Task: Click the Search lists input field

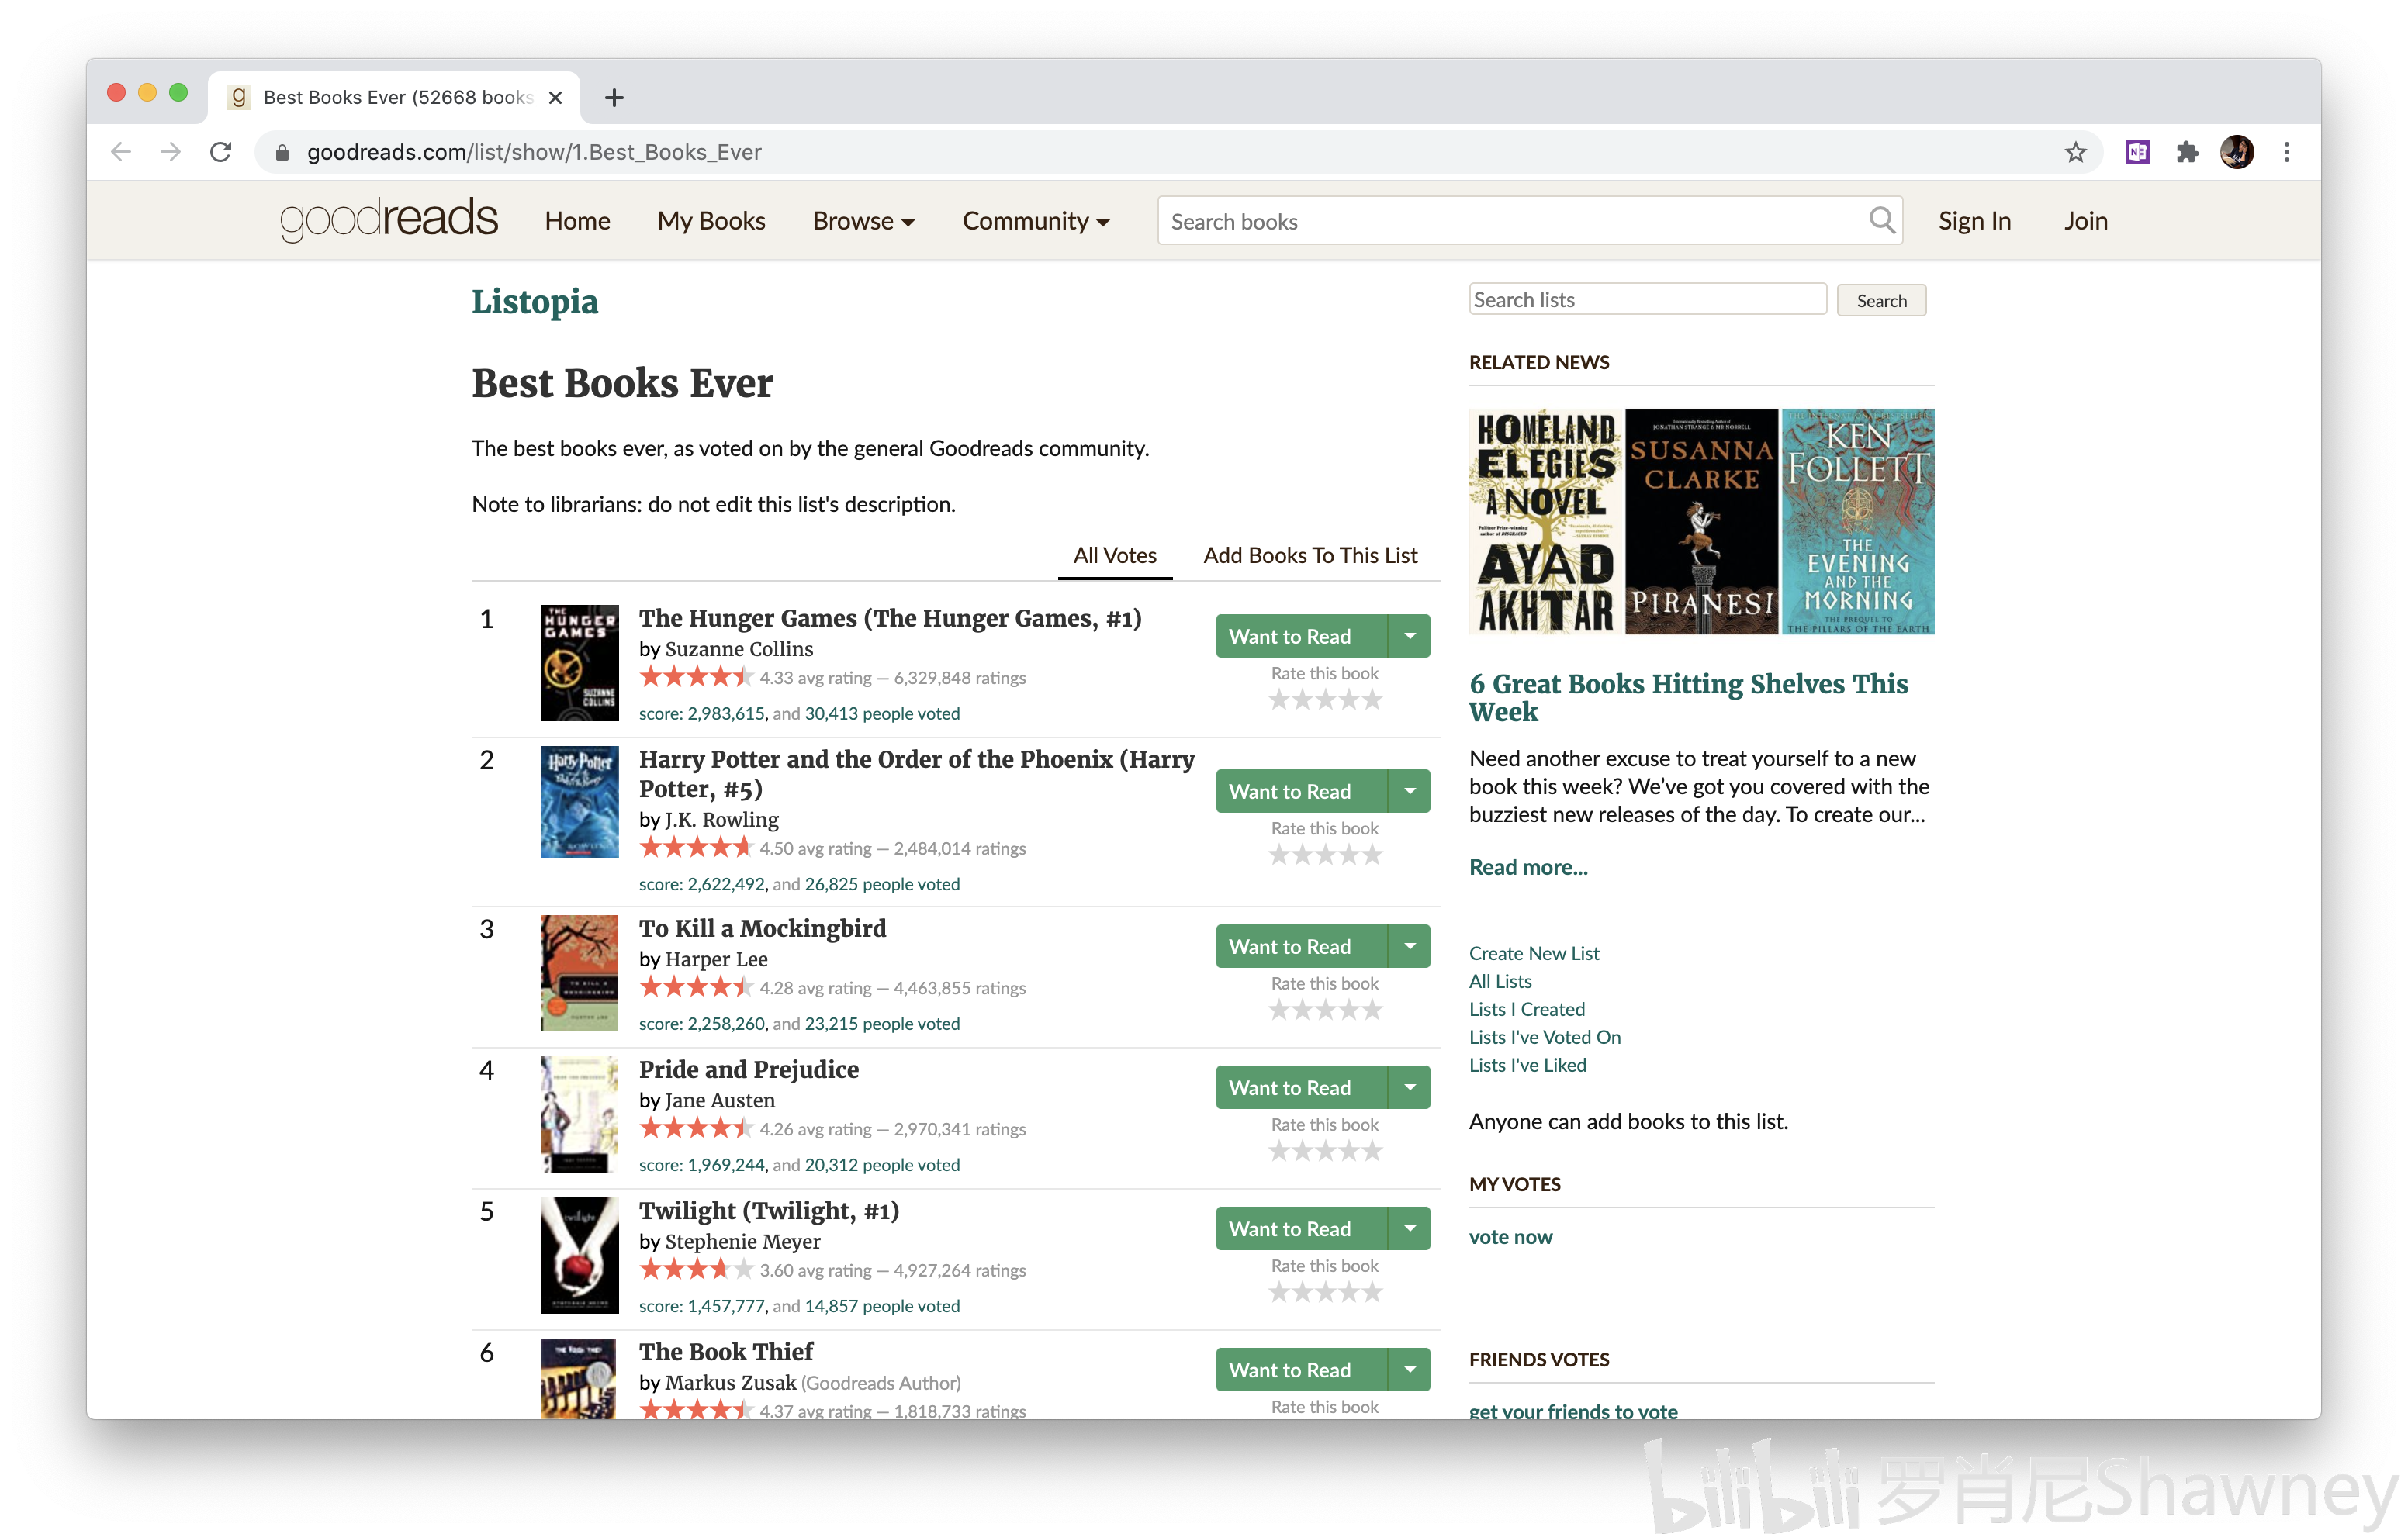Action: 1647,300
